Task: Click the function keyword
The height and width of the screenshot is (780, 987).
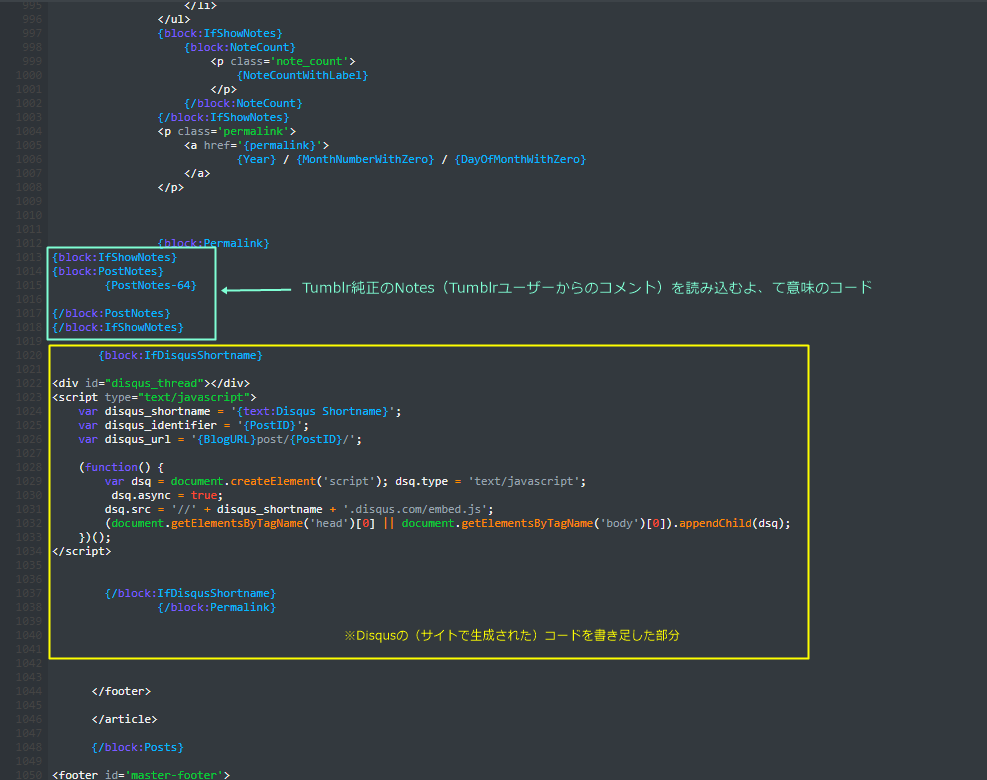Action: pyautogui.click(x=111, y=467)
